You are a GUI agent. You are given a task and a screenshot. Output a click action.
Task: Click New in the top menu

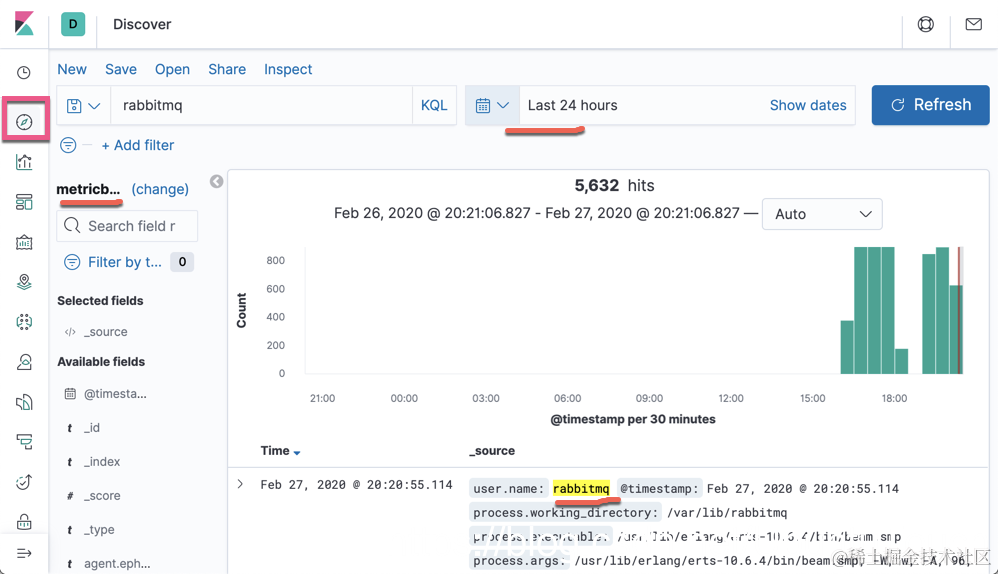tap(72, 69)
